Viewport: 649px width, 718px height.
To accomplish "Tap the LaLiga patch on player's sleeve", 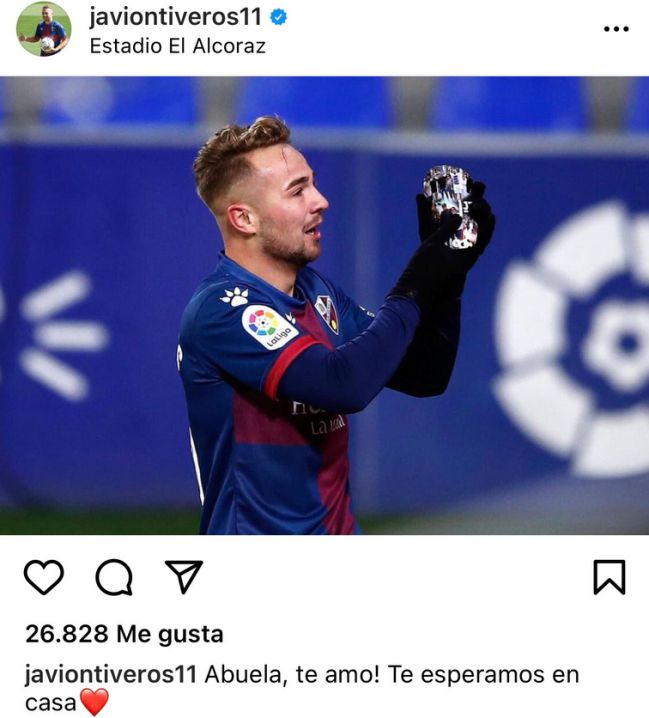I will [x=269, y=326].
